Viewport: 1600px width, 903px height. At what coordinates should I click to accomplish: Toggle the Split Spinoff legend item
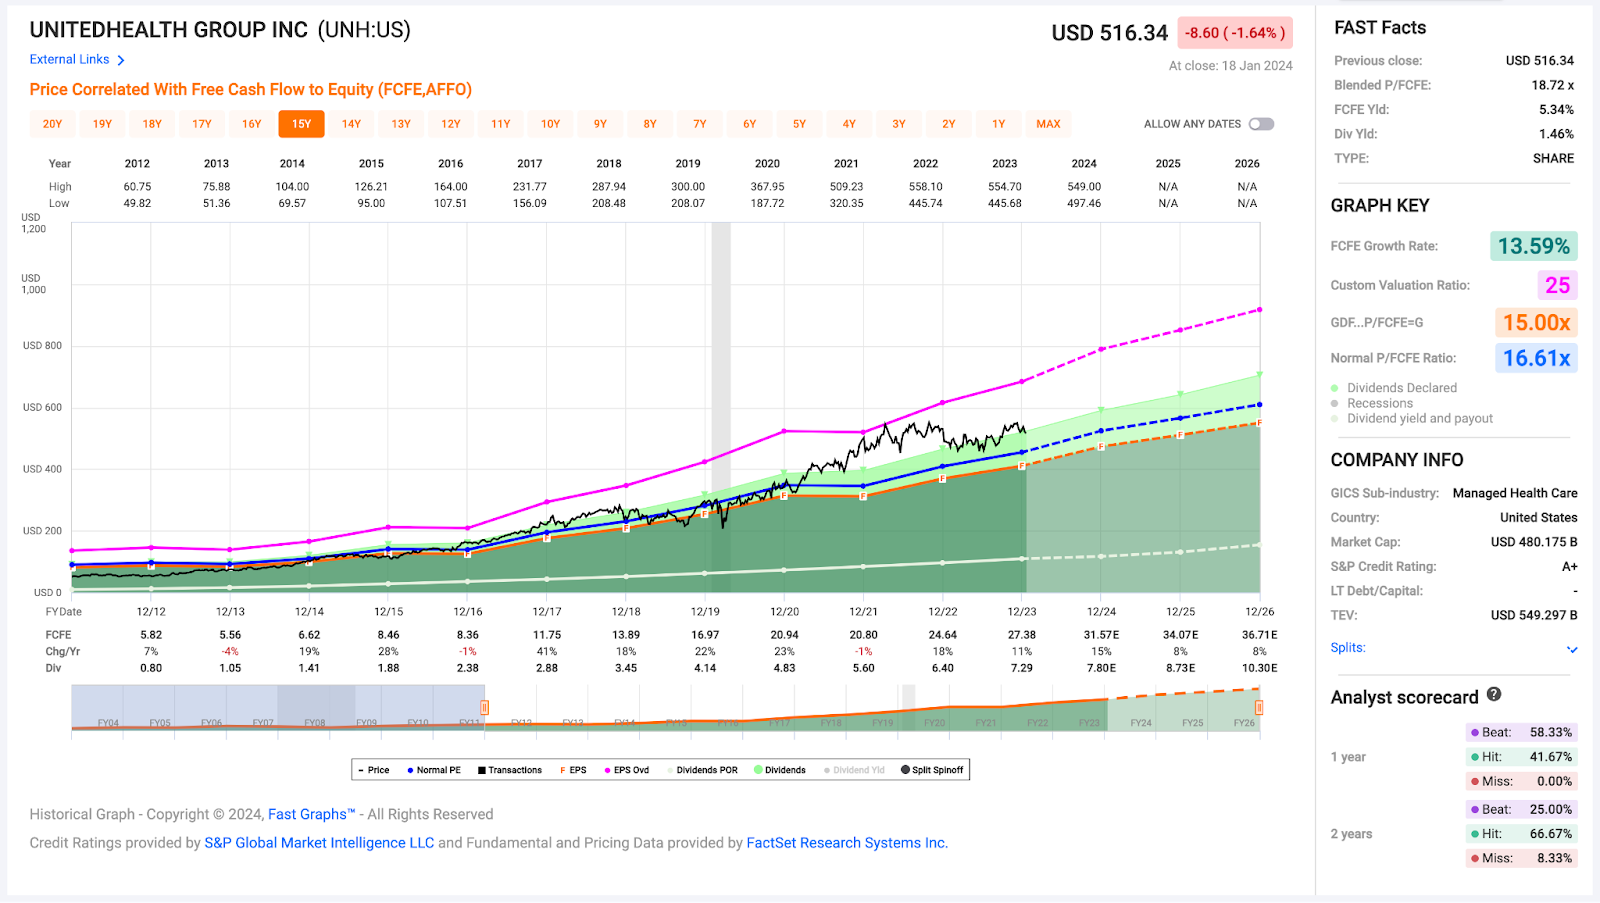pos(932,770)
